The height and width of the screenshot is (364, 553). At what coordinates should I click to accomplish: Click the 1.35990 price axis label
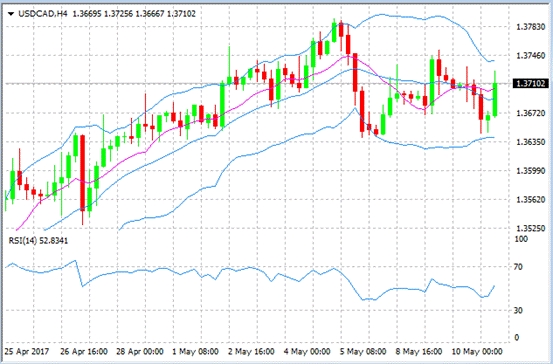click(x=530, y=171)
